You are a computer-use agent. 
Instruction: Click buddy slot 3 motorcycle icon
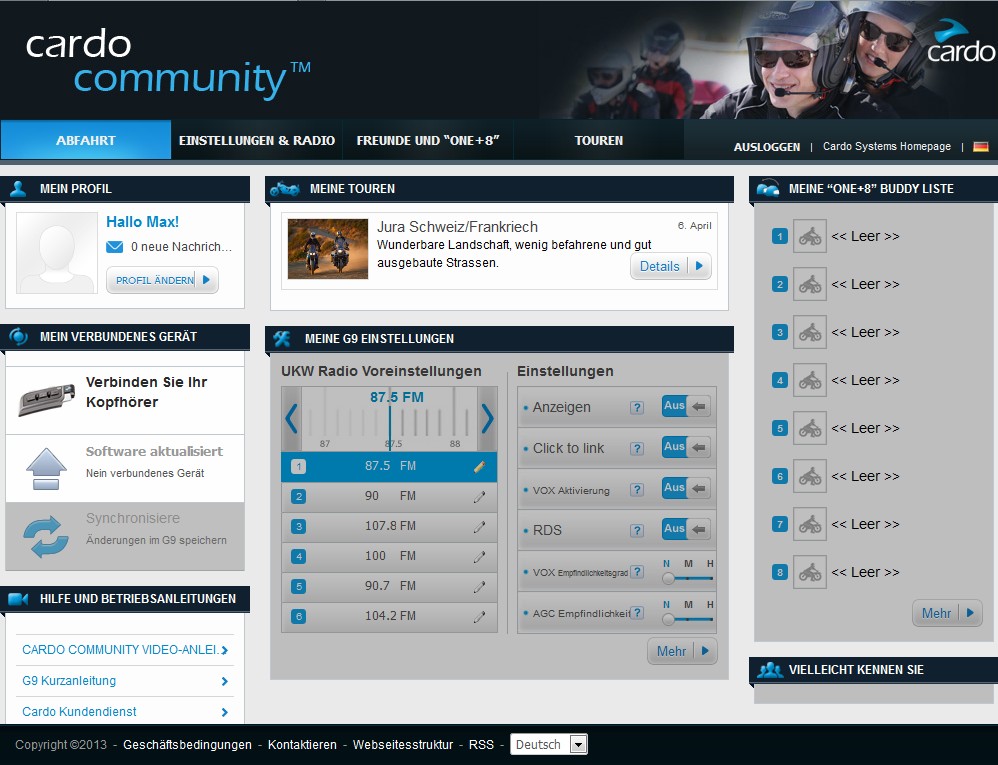(810, 332)
